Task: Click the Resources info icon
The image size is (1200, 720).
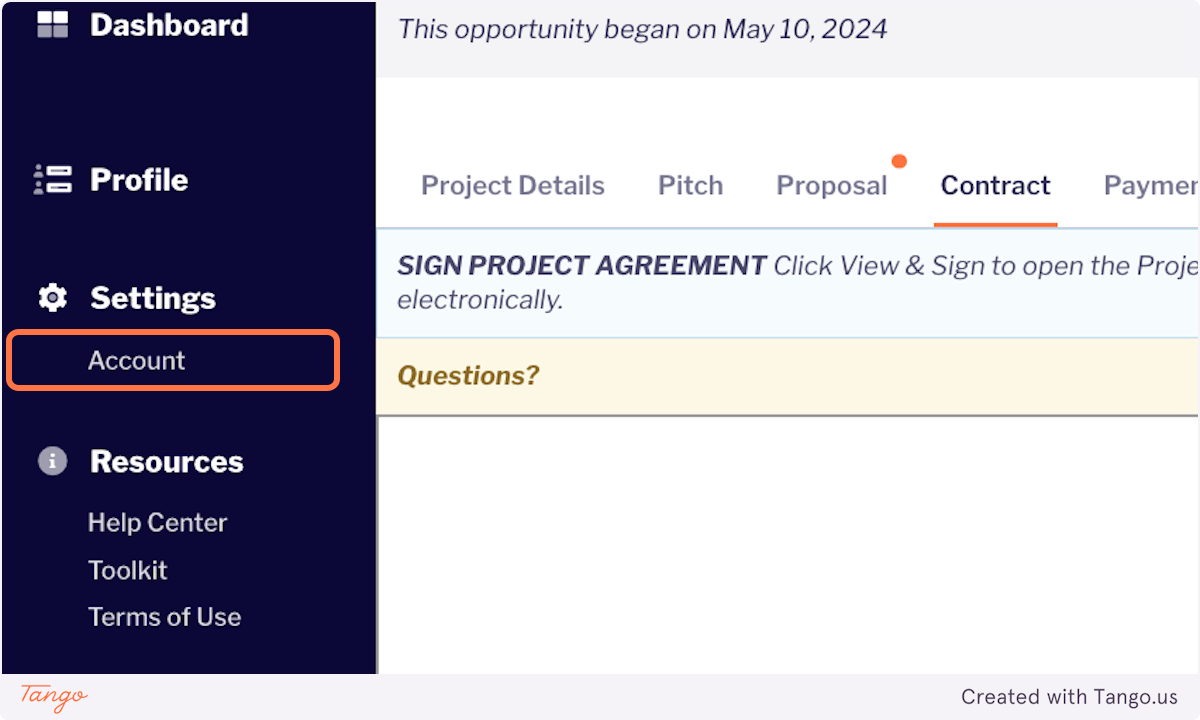Action: pos(52,461)
